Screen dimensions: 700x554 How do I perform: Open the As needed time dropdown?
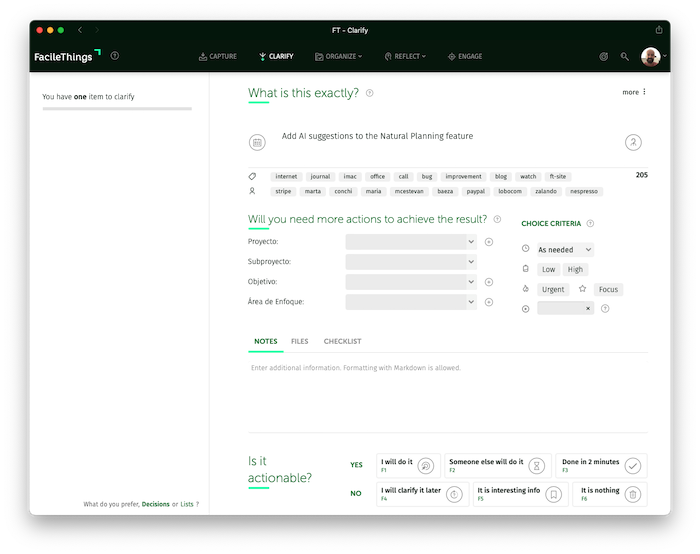pyautogui.click(x=565, y=250)
